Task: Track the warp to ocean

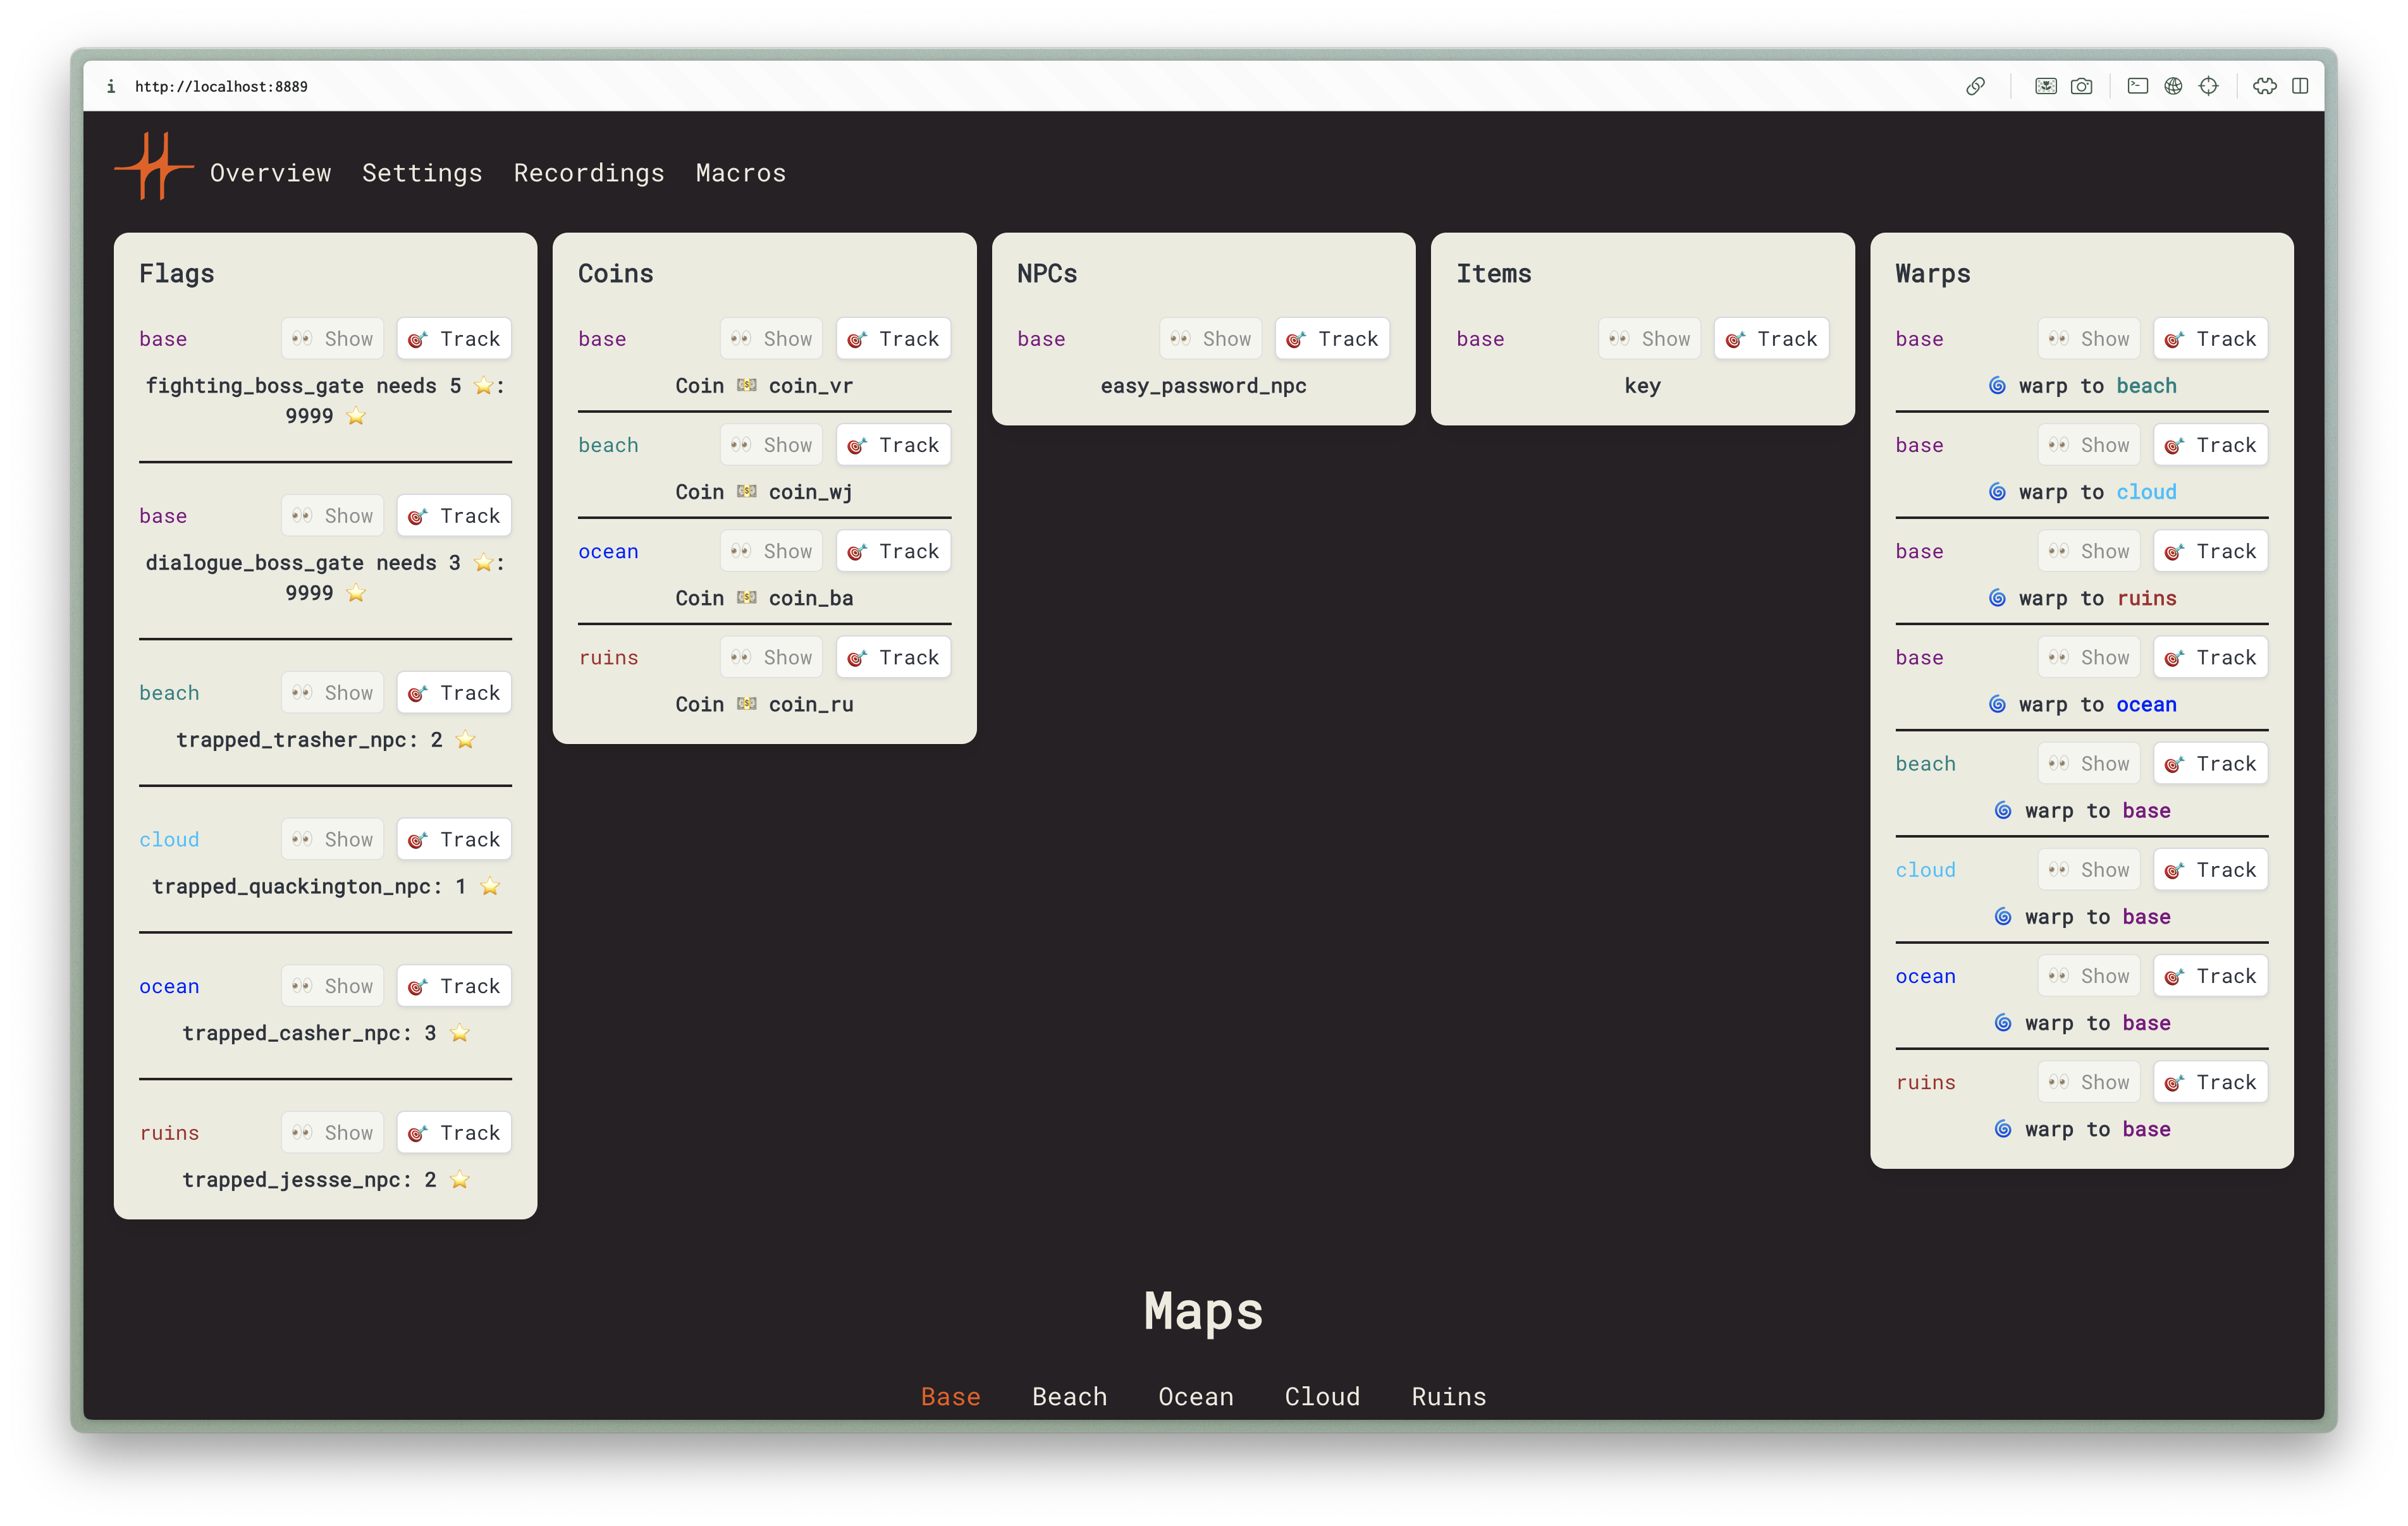Action: (x=2210, y=657)
